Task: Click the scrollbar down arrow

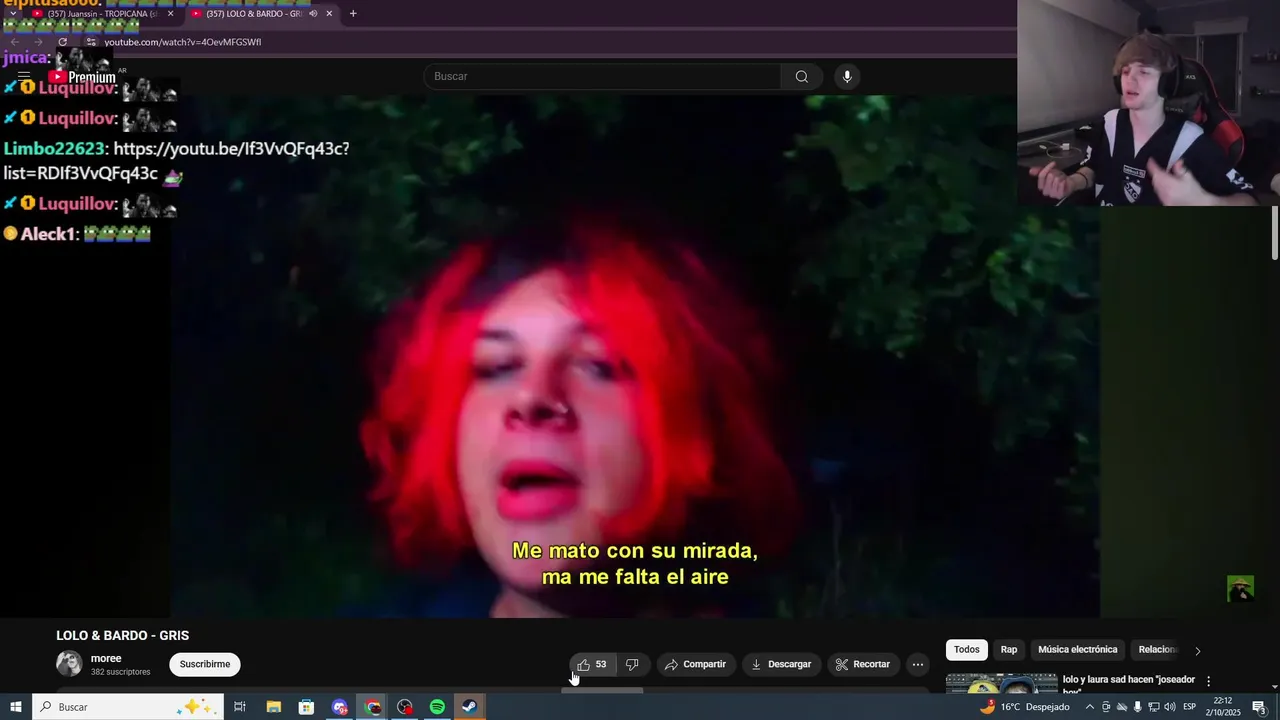Action: tap(1274, 687)
